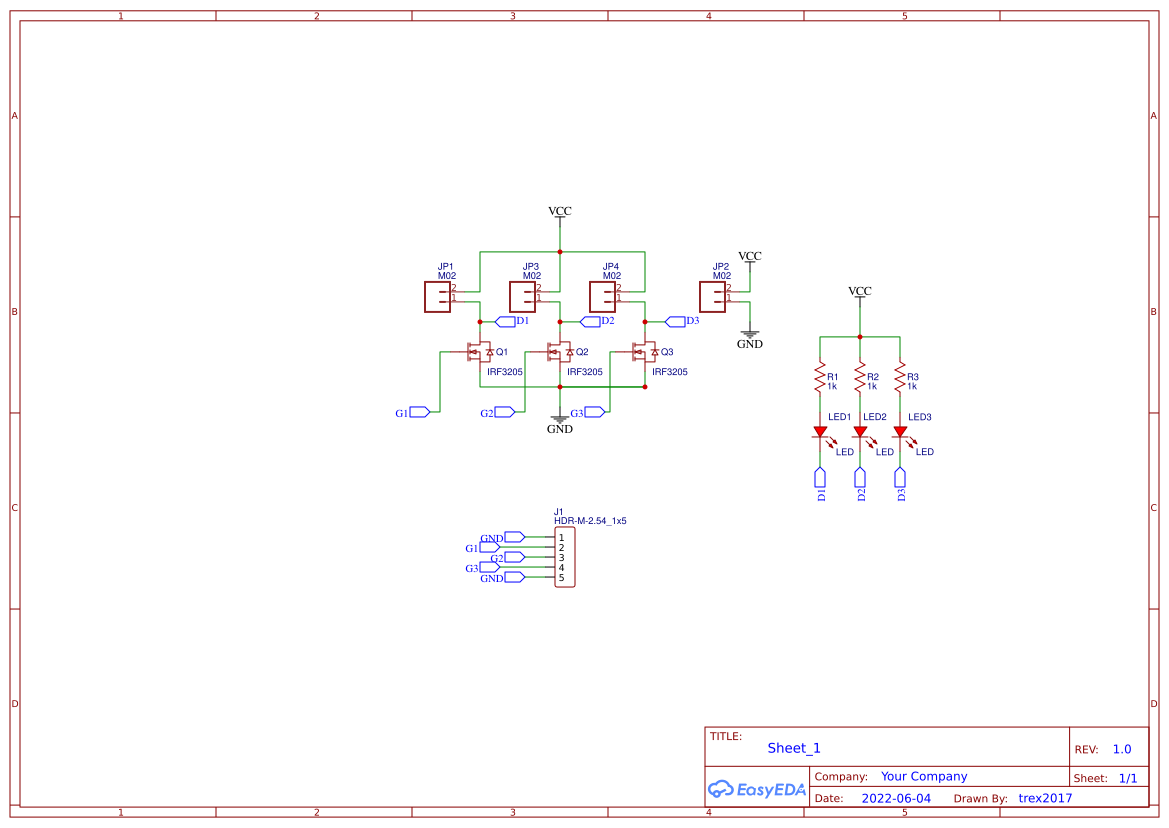Select the R2 1k resistor symbol
The width and height of the screenshot is (1169, 828).
(x=860, y=375)
